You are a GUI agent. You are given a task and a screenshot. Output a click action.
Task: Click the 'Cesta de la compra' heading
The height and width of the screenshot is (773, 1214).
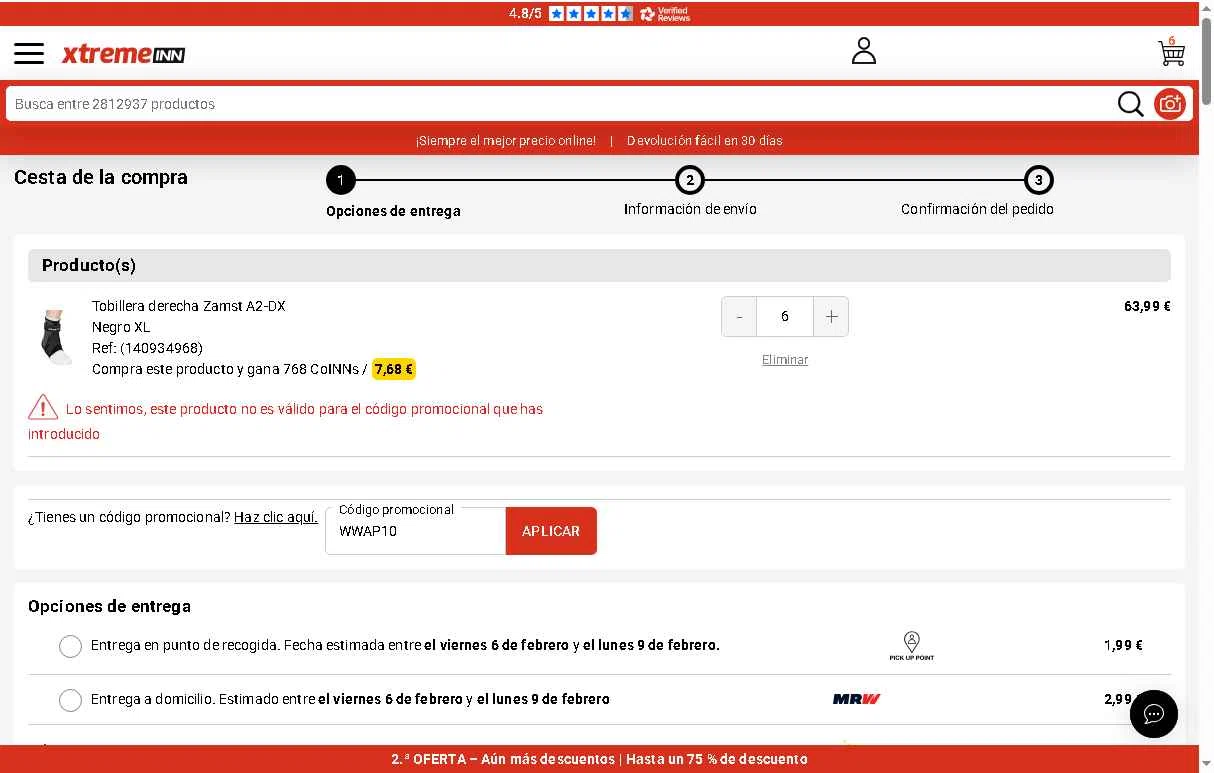(101, 177)
